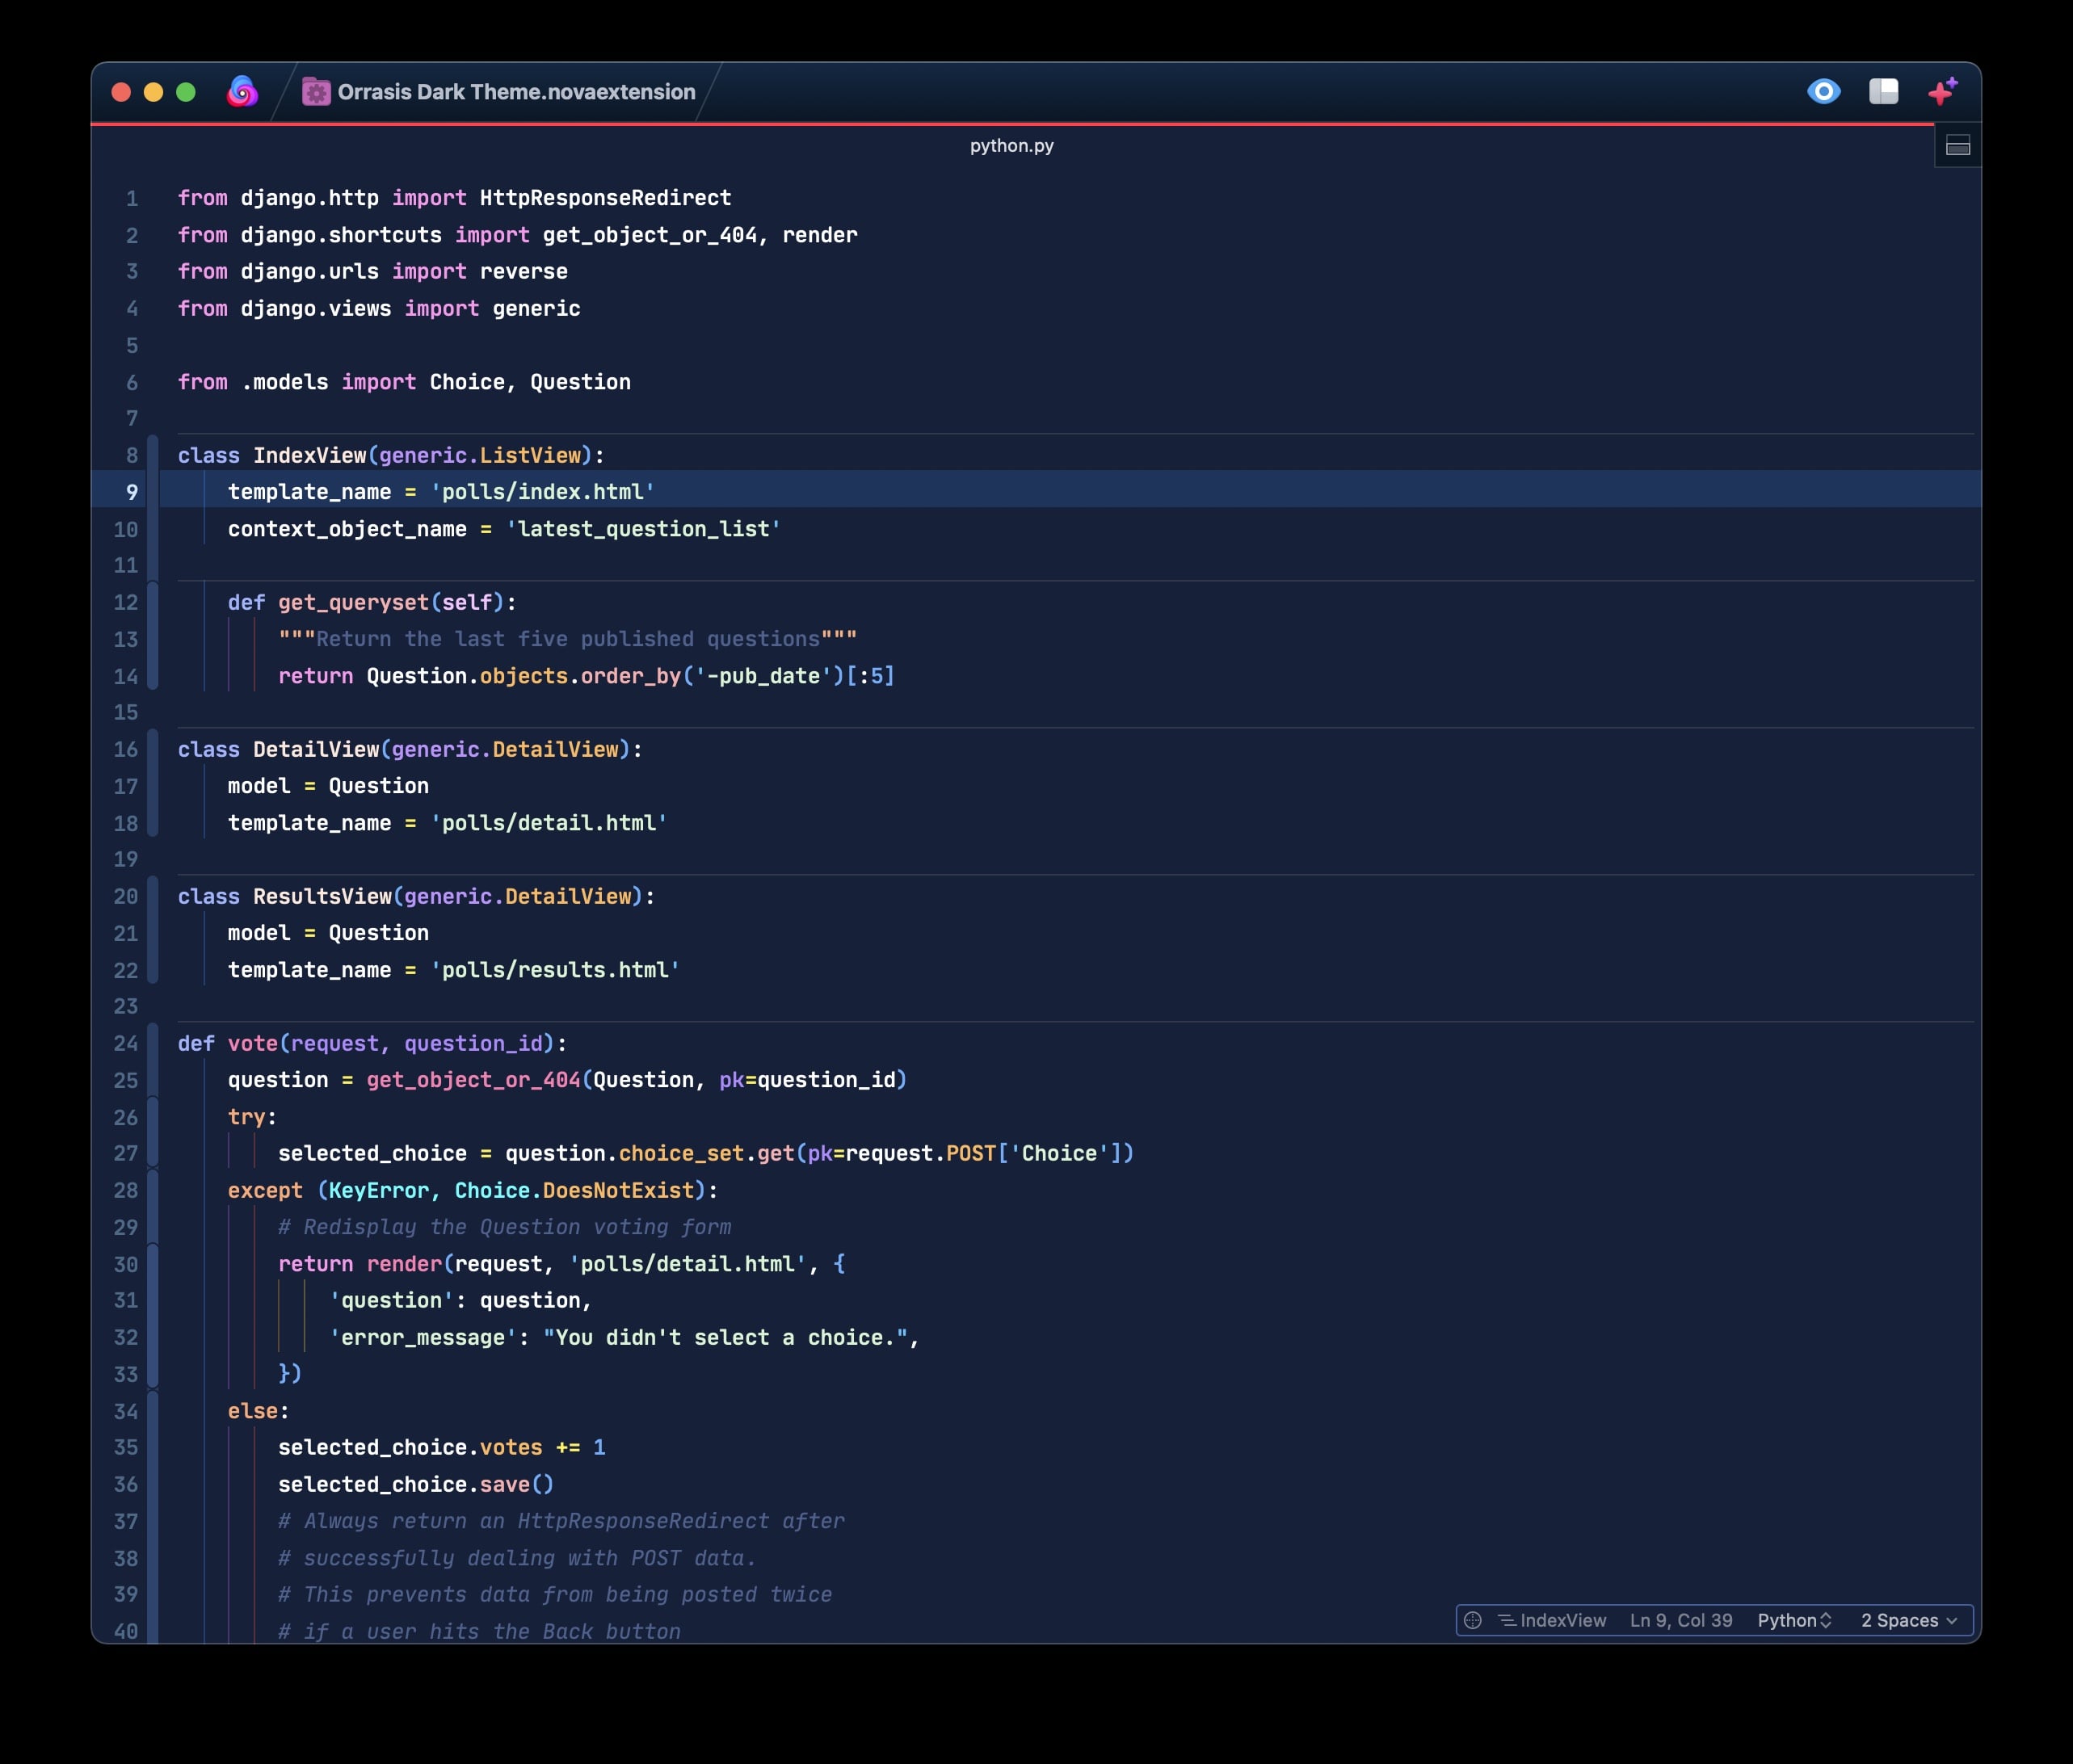Open the IndexView symbol navigator
Screen dimensions: 2073x1764
pos(1552,1620)
